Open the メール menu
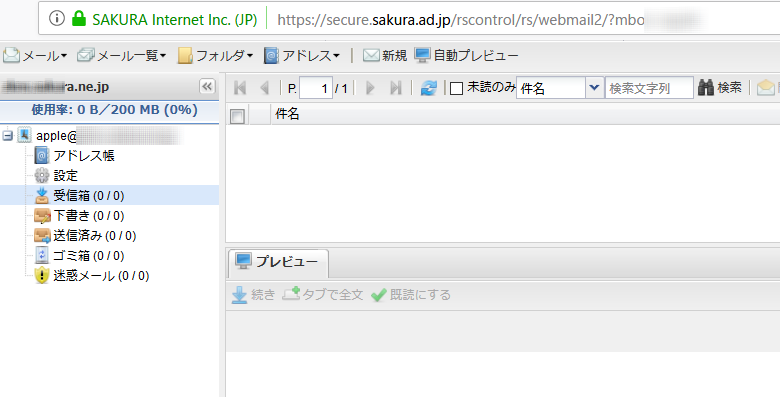This screenshot has height=397, width=780. click(x=35, y=55)
